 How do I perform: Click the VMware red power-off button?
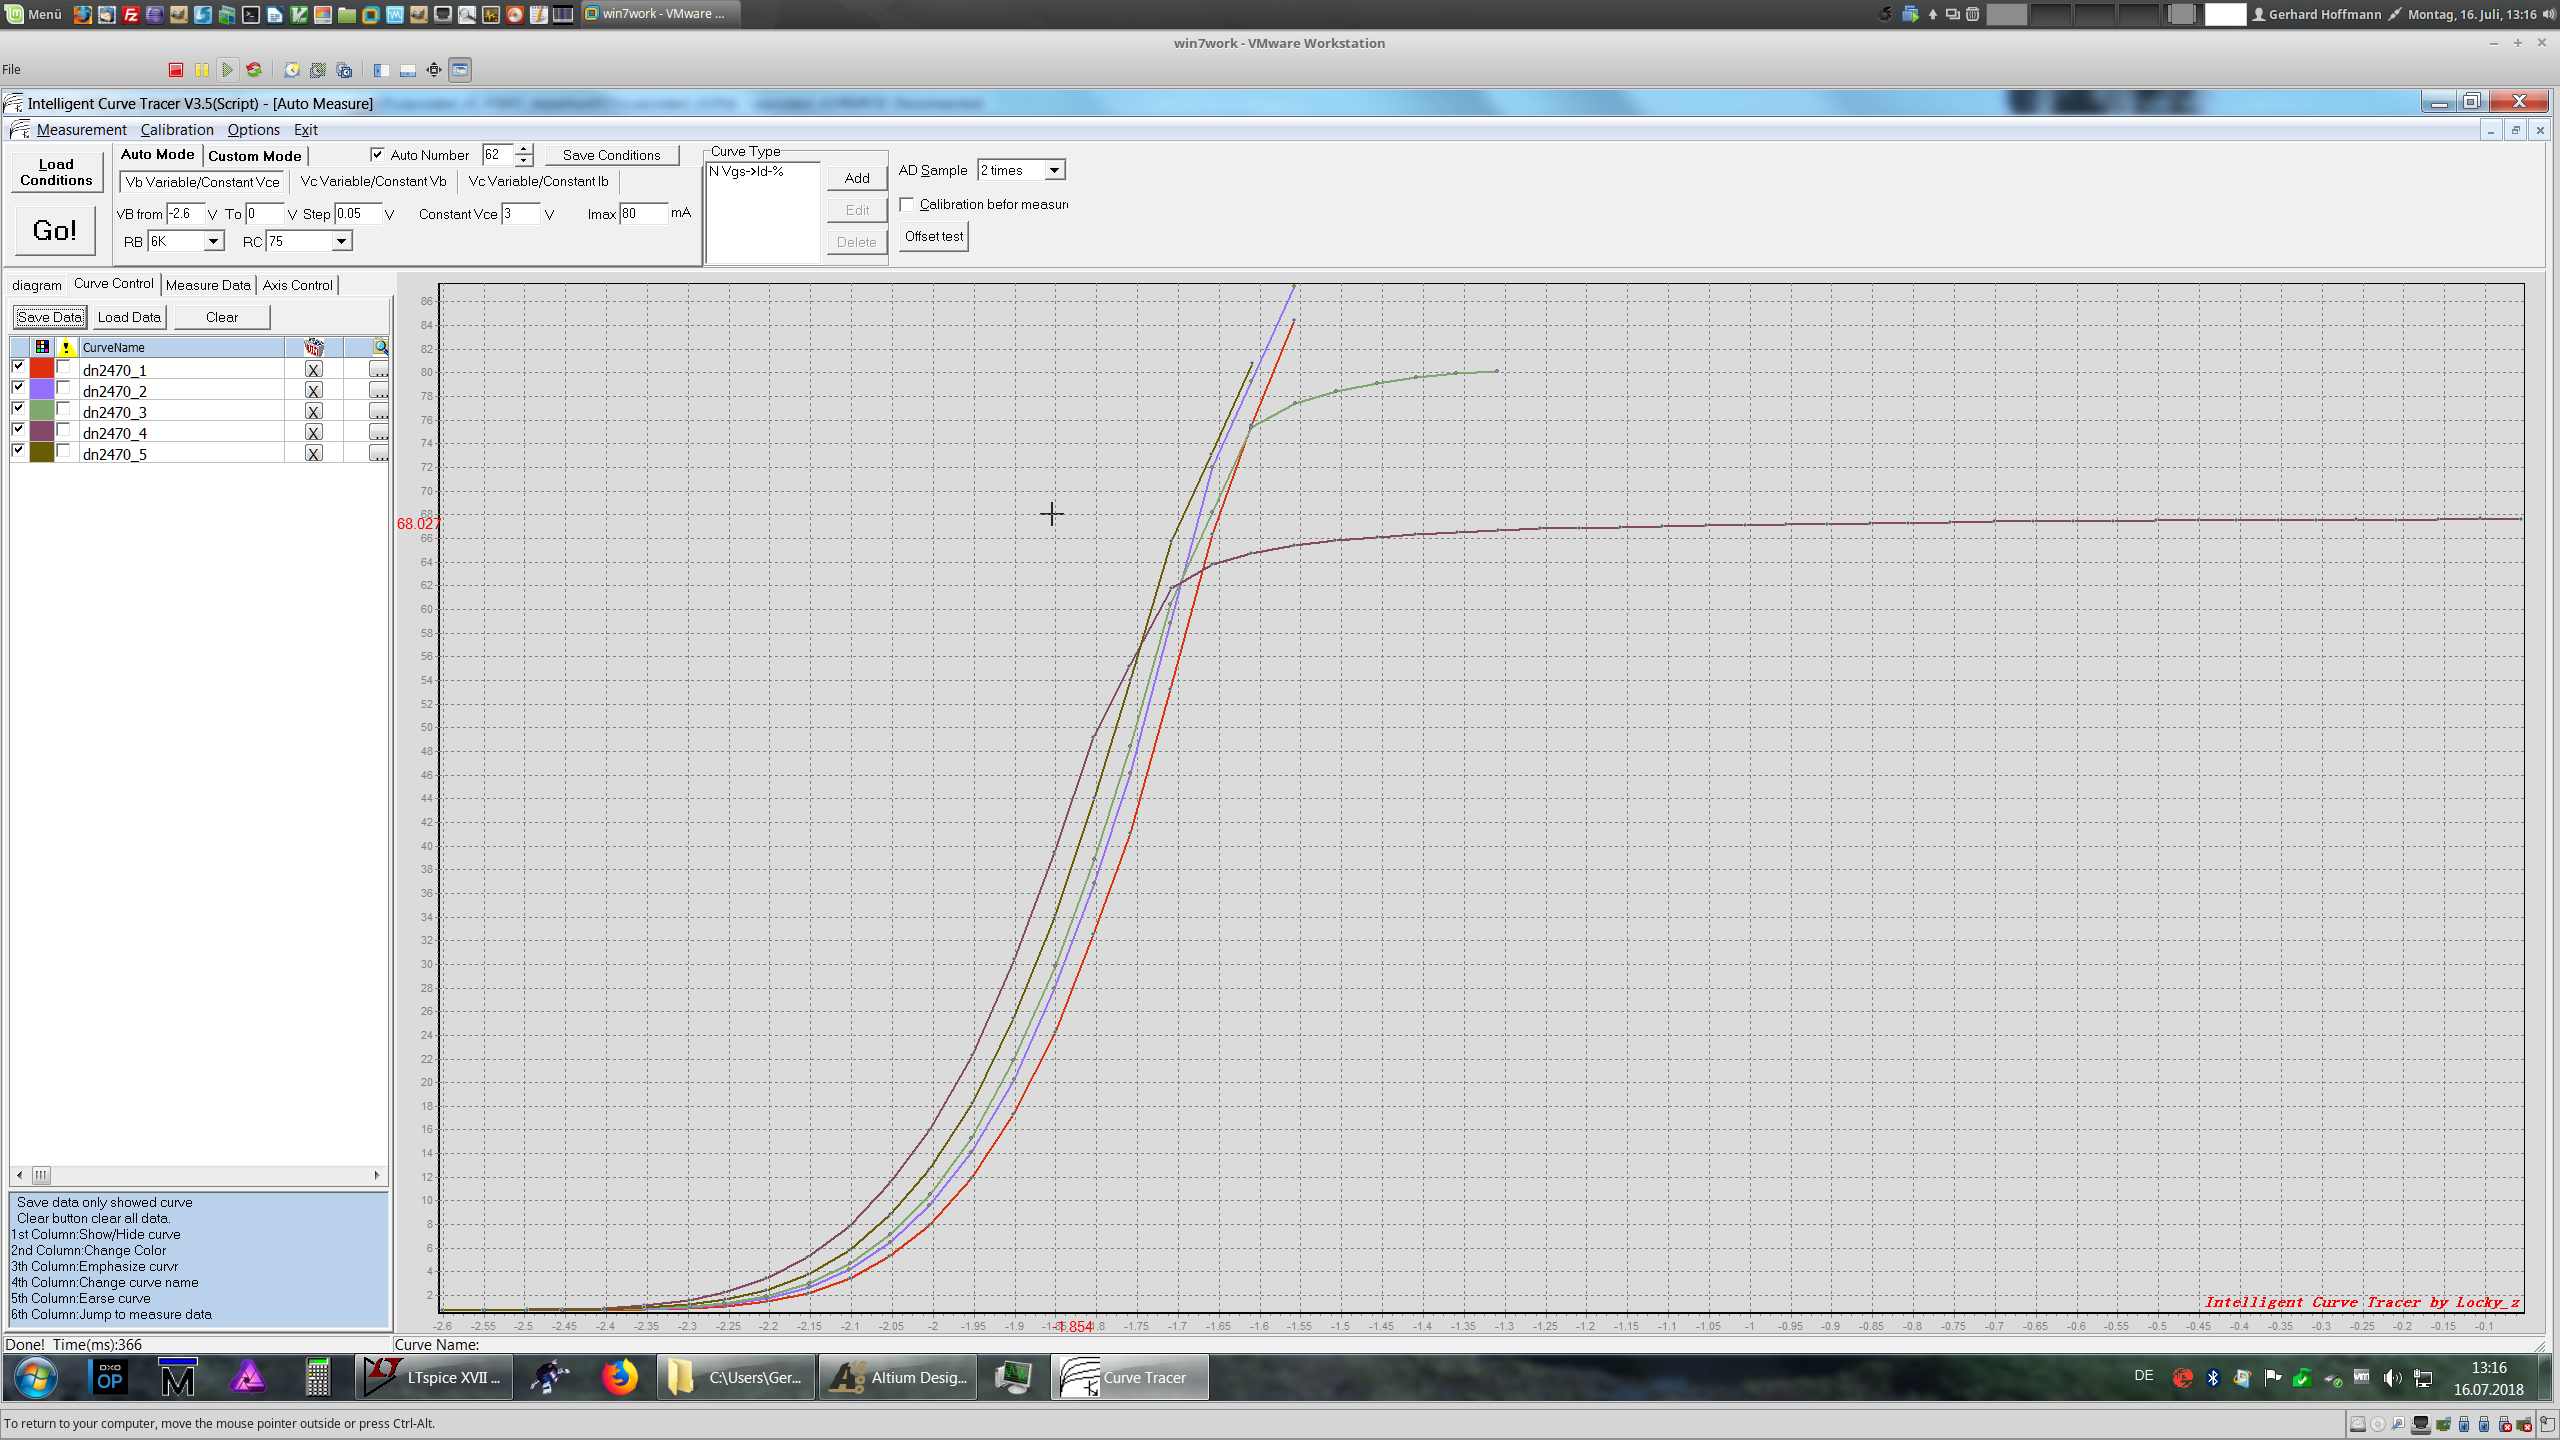pos(176,70)
